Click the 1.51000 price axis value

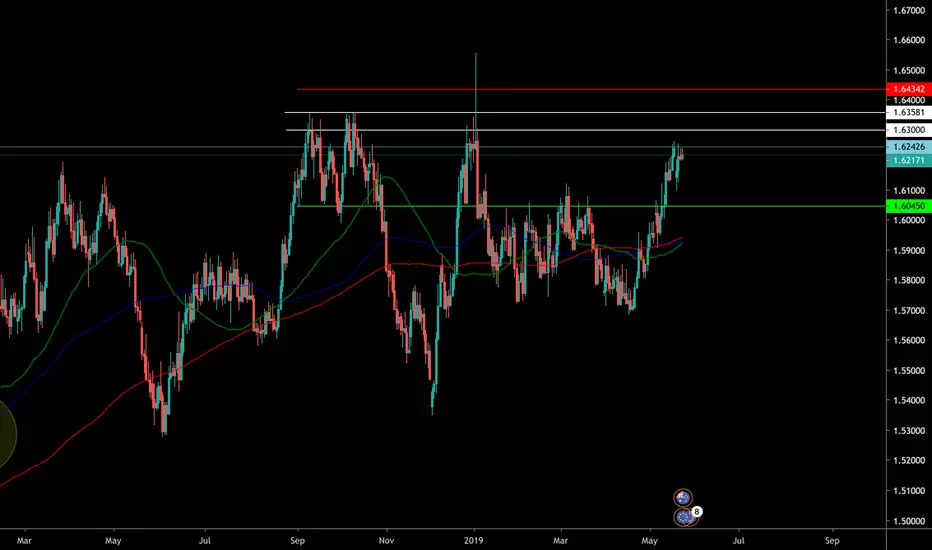point(909,491)
